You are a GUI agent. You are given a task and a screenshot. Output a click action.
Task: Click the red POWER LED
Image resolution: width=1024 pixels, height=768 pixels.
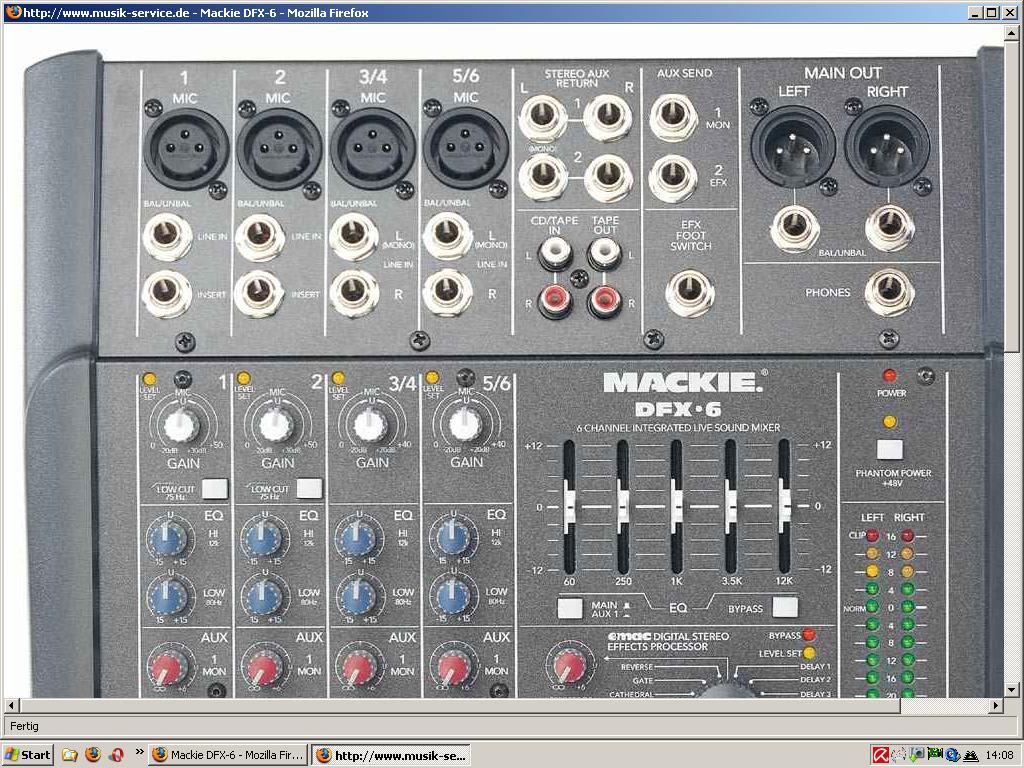889,376
